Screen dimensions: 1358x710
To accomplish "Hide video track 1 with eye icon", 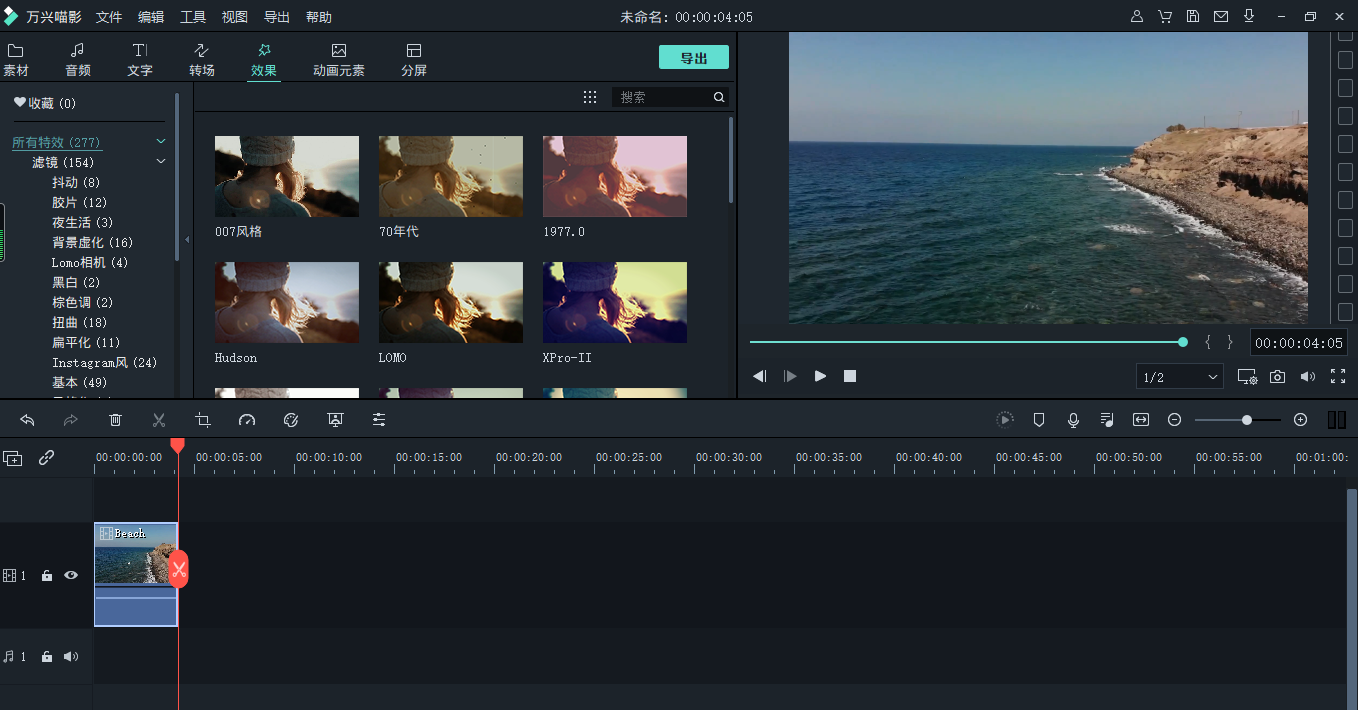I will [x=71, y=575].
